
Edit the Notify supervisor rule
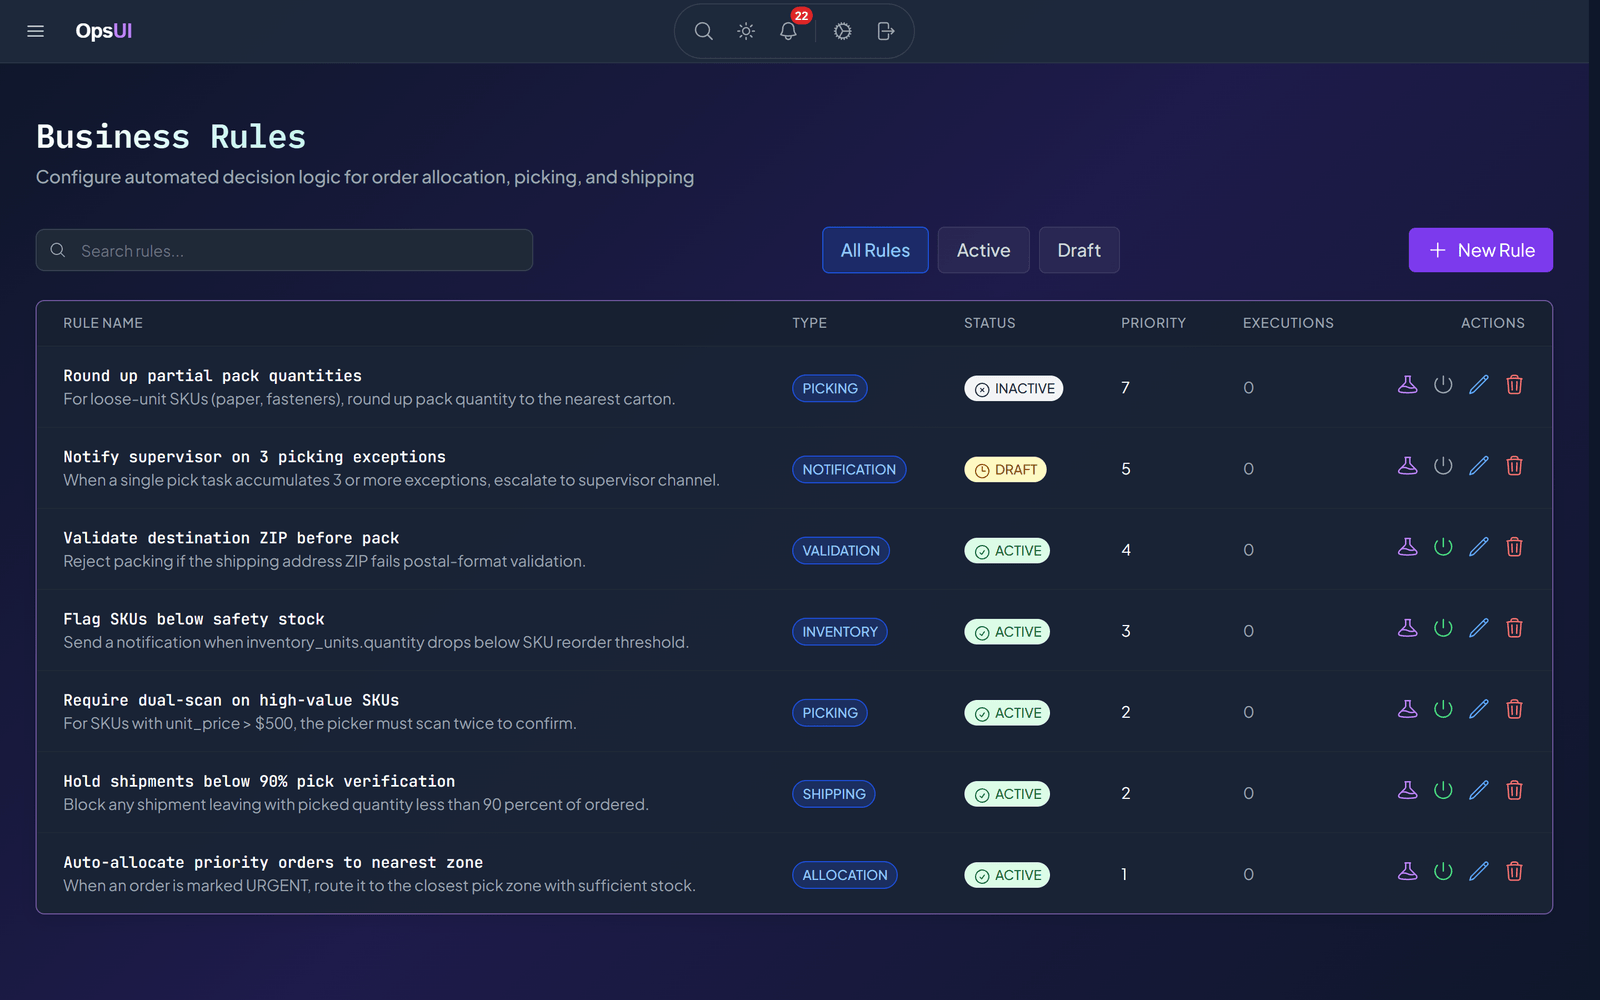(1479, 466)
